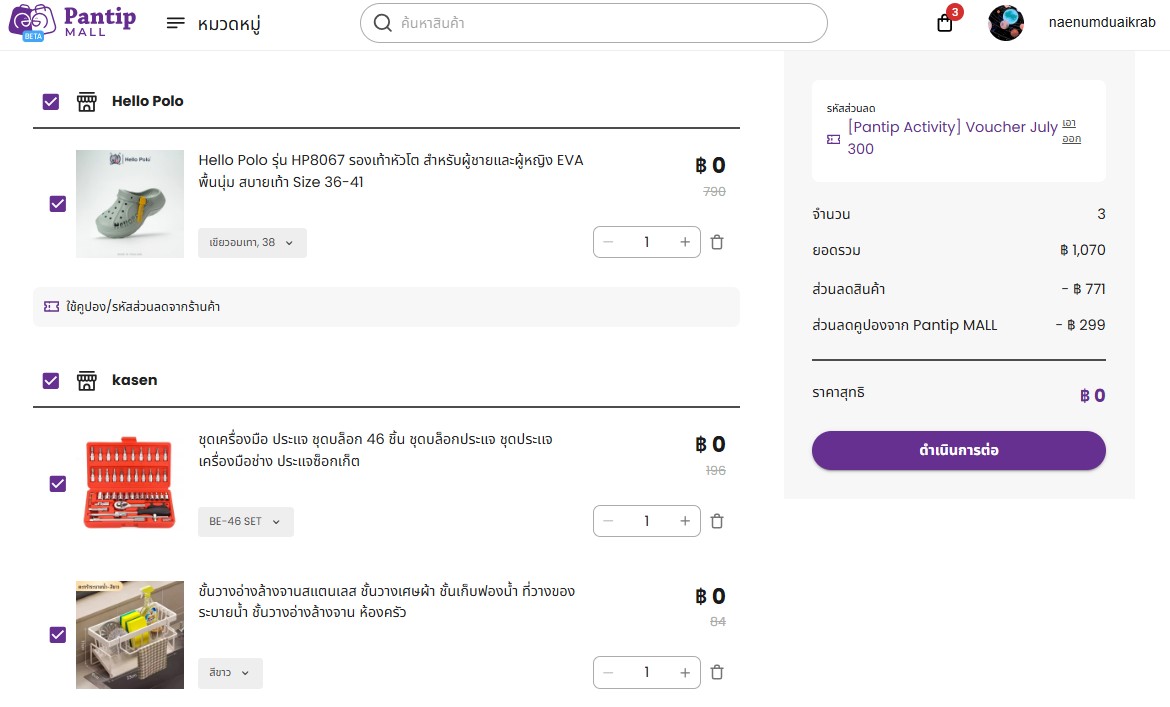Remove the 46-piece socket set with trash icon
The image size is (1170, 707).
pos(717,521)
